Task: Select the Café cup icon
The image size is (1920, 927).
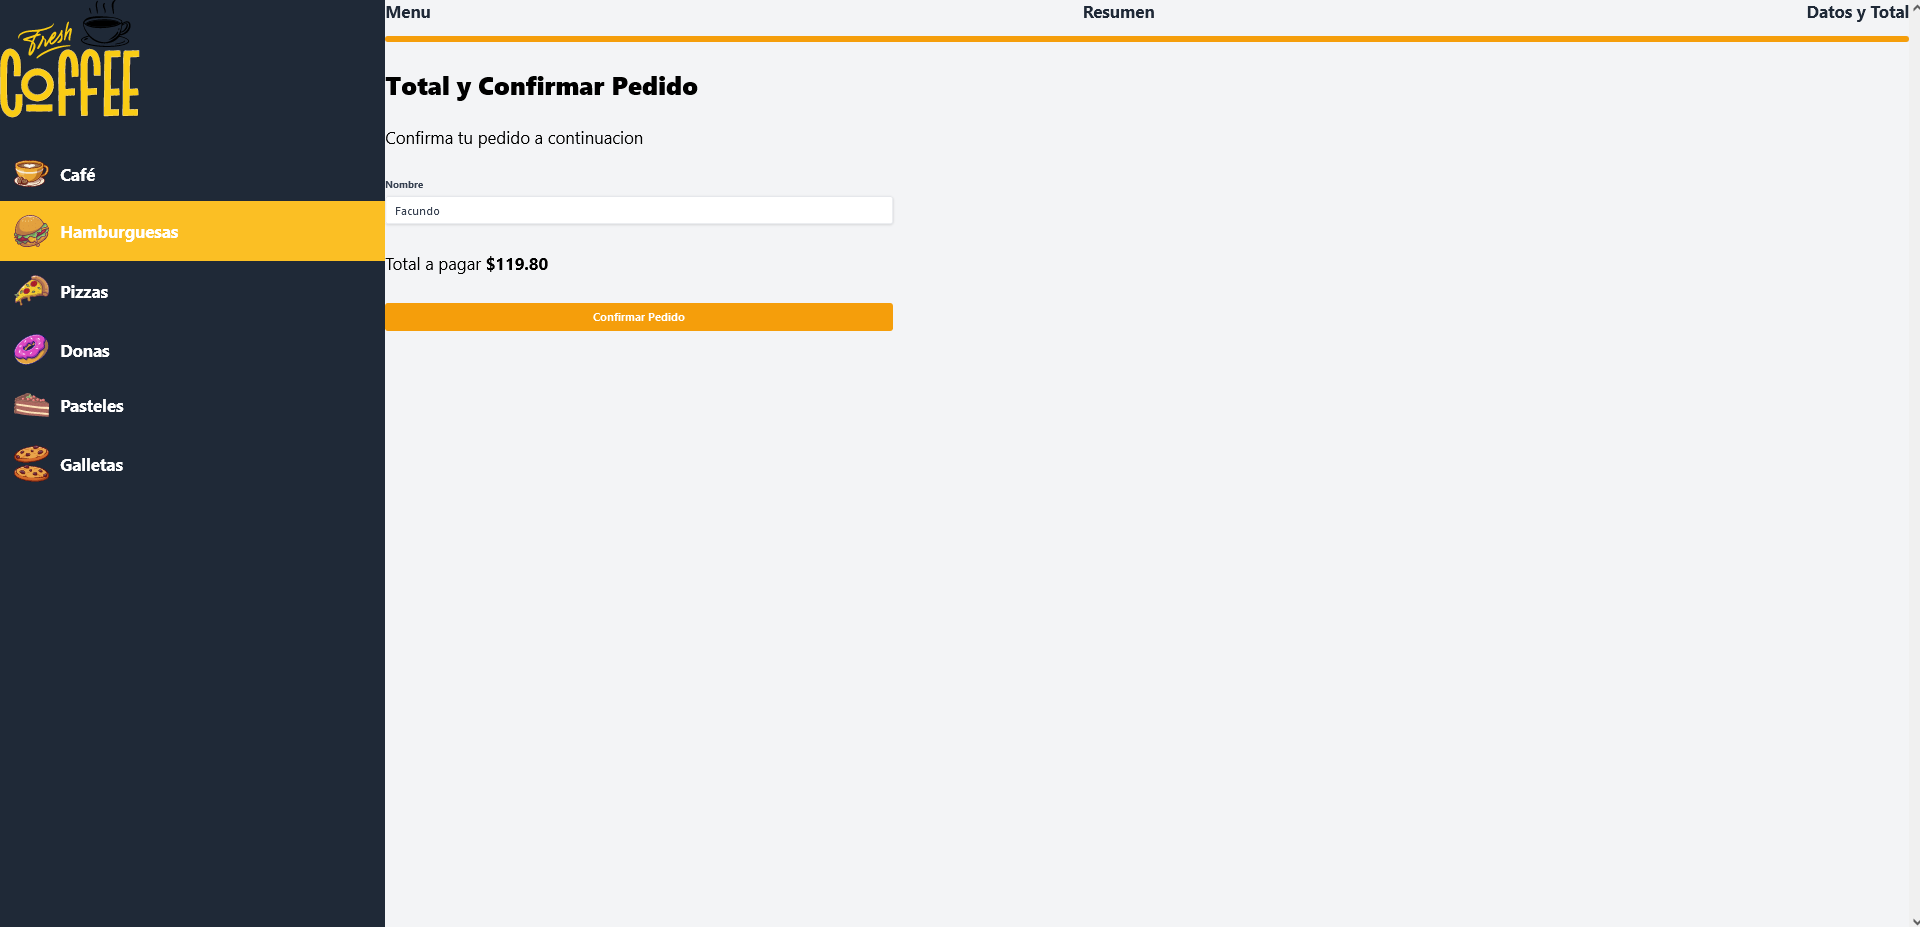Action: (x=31, y=172)
